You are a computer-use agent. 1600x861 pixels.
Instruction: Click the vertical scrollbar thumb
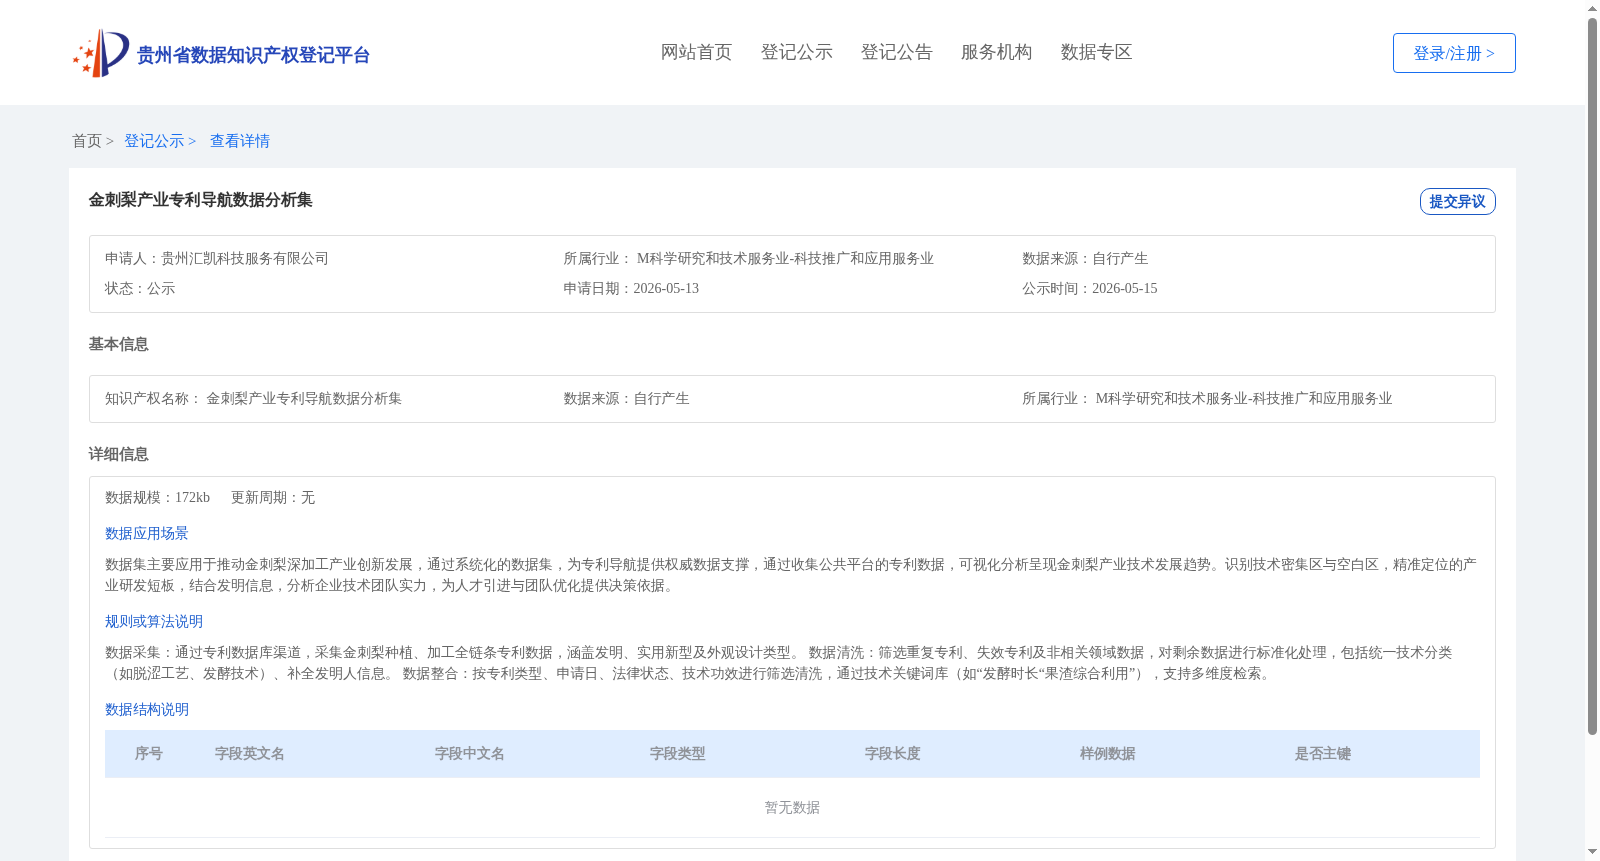click(1592, 376)
